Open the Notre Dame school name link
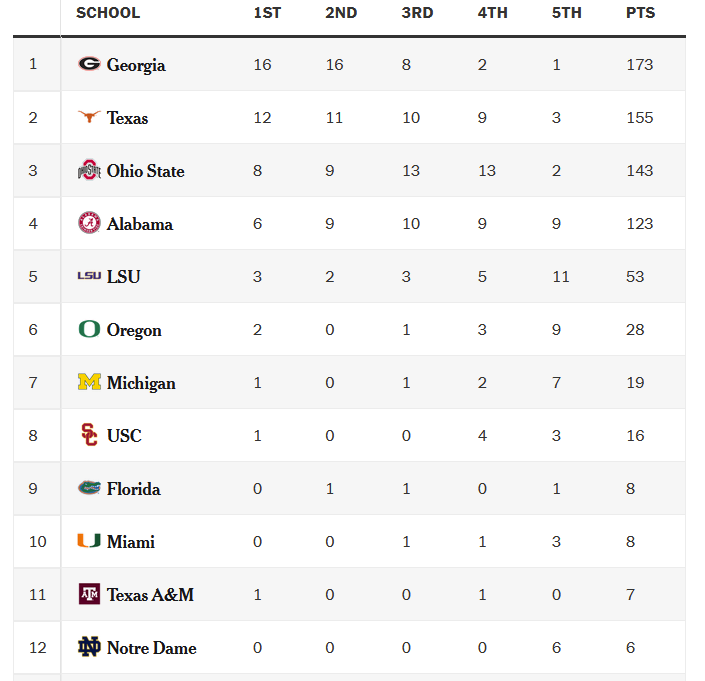The height and width of the screenshot is (681, 705). pos(152,648)
